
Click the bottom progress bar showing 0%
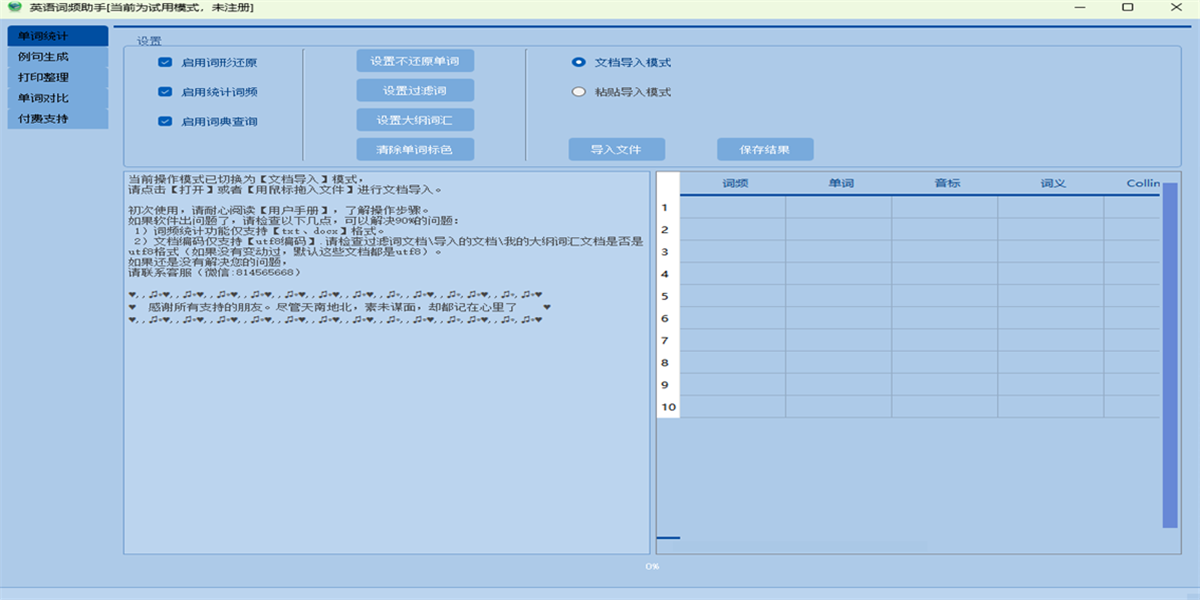click(x=652, y=567)
